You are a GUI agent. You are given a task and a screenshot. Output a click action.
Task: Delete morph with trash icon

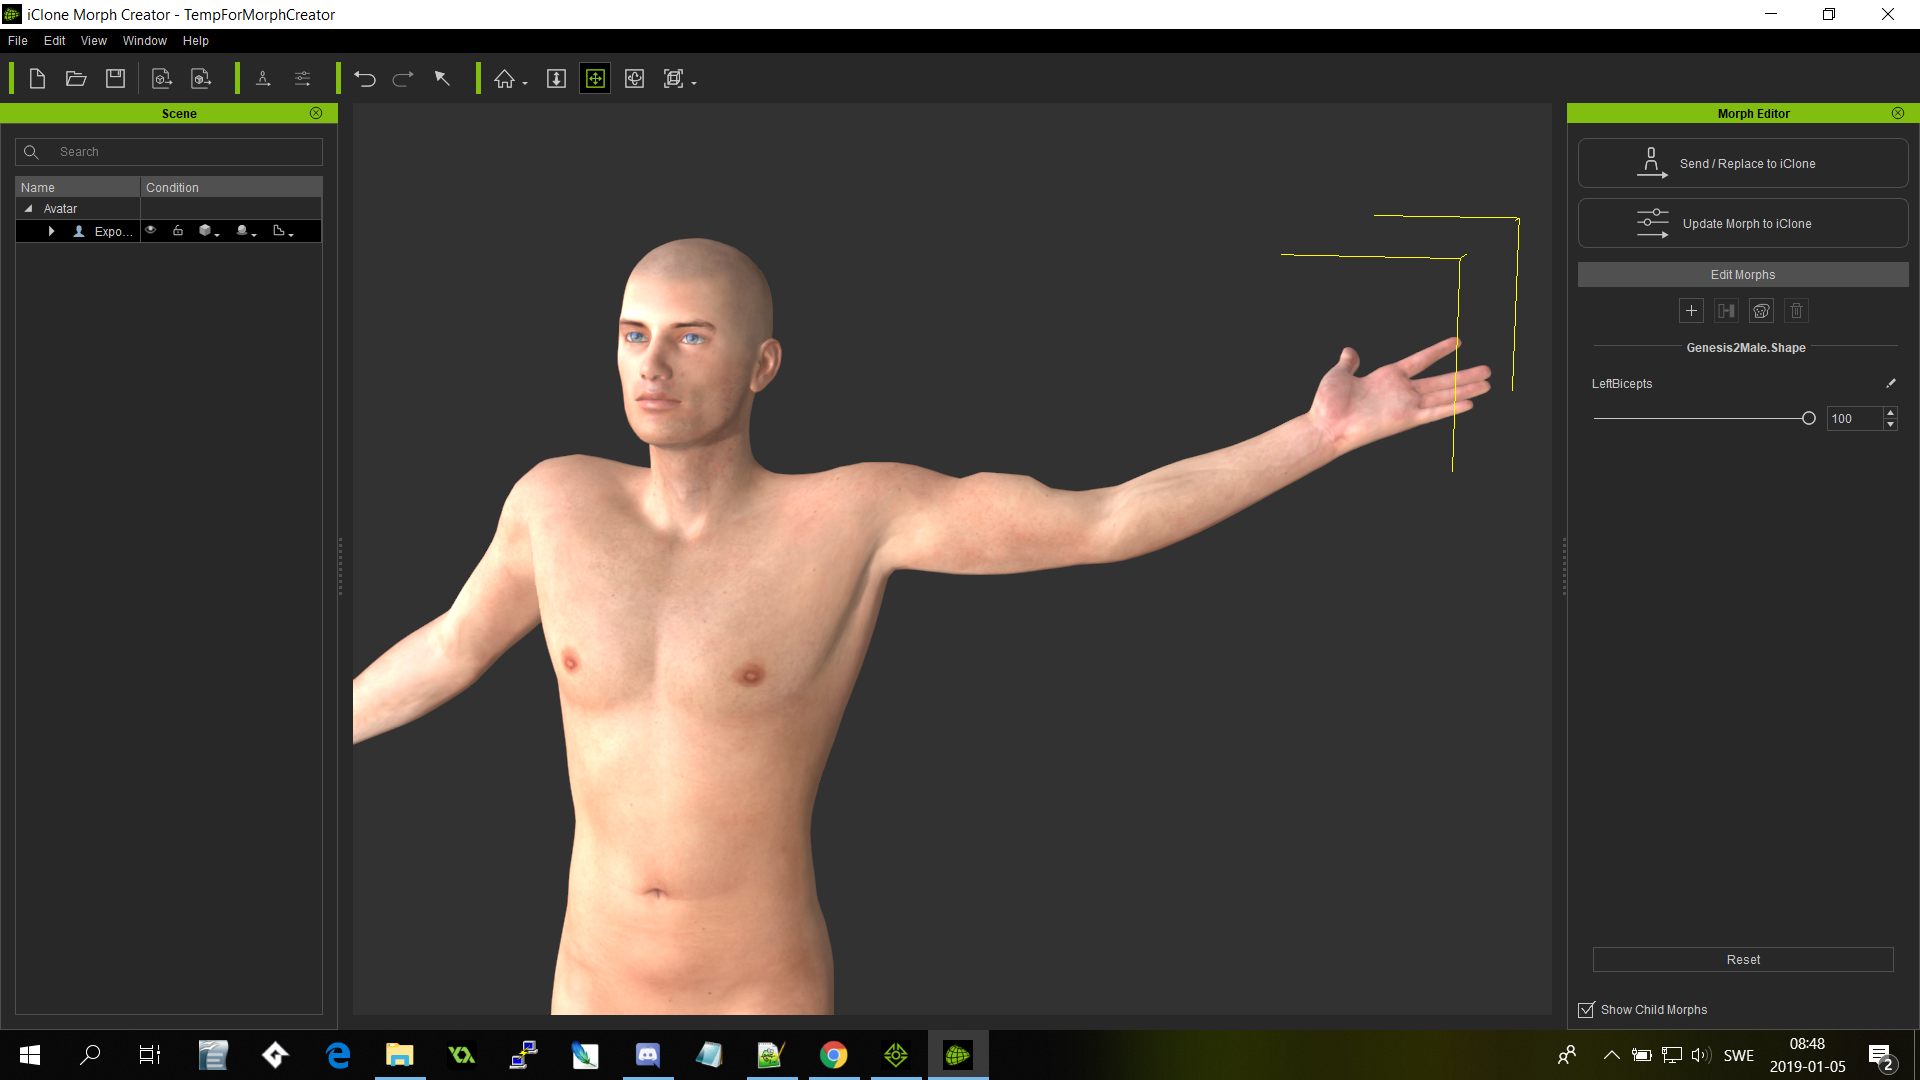1796,311
